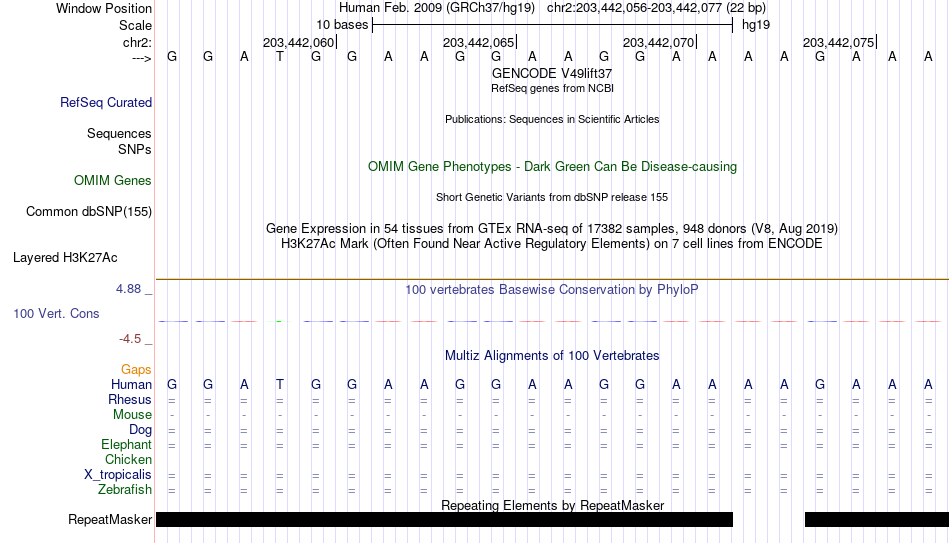Click the -4.5 PhyloP lower scale value
The width and height of the screenshot is (950, 543).
[130, 339]
